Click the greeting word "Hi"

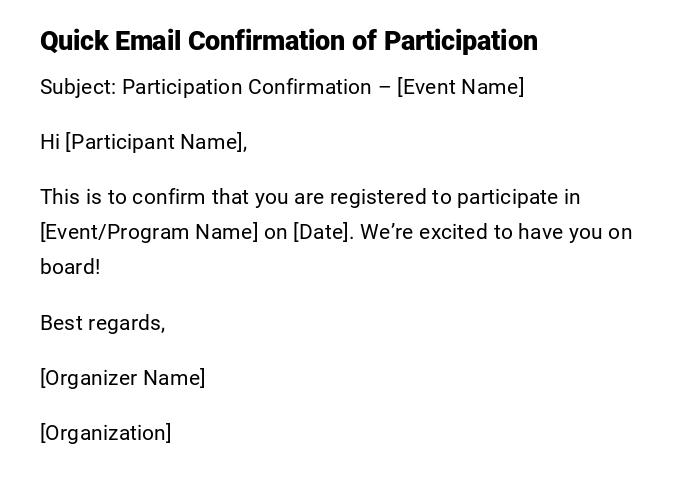coord(50,142)
